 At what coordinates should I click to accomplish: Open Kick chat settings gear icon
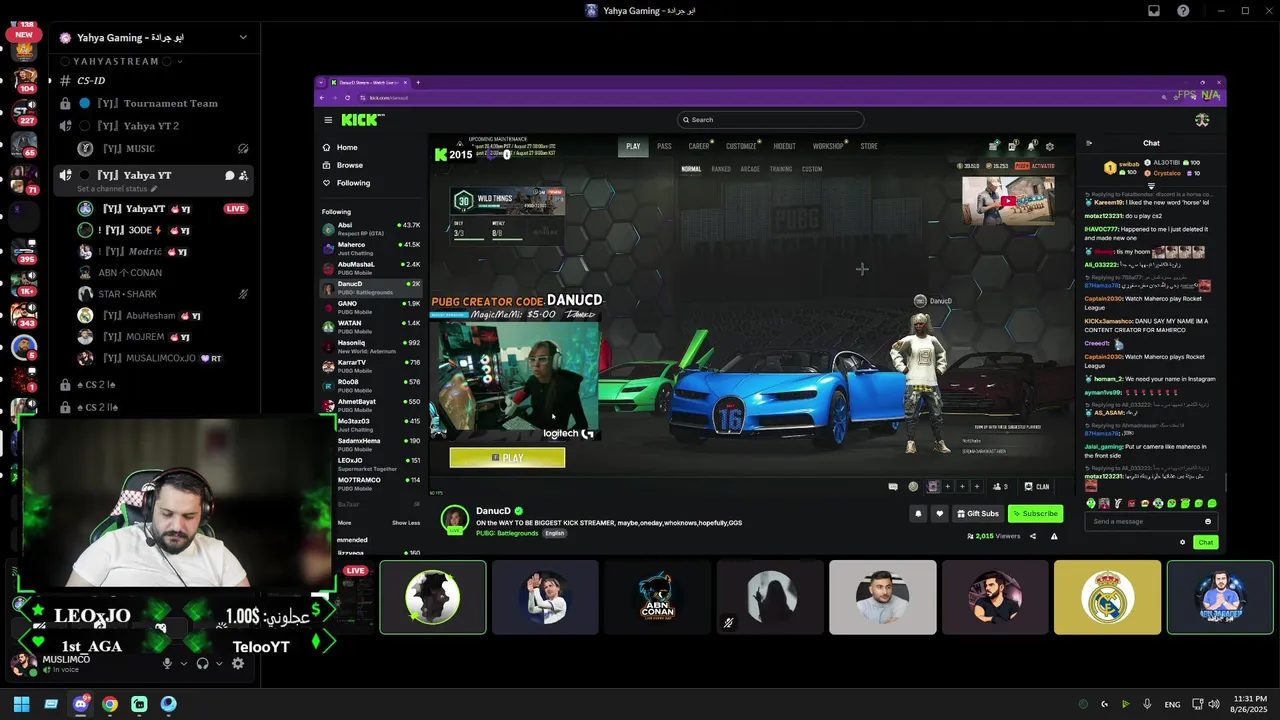[x=1182, y=542]
